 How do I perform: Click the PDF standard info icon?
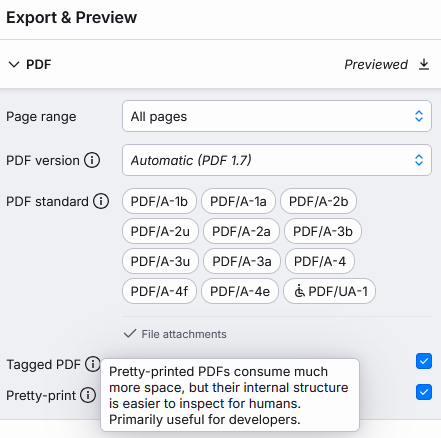point(101,201)
